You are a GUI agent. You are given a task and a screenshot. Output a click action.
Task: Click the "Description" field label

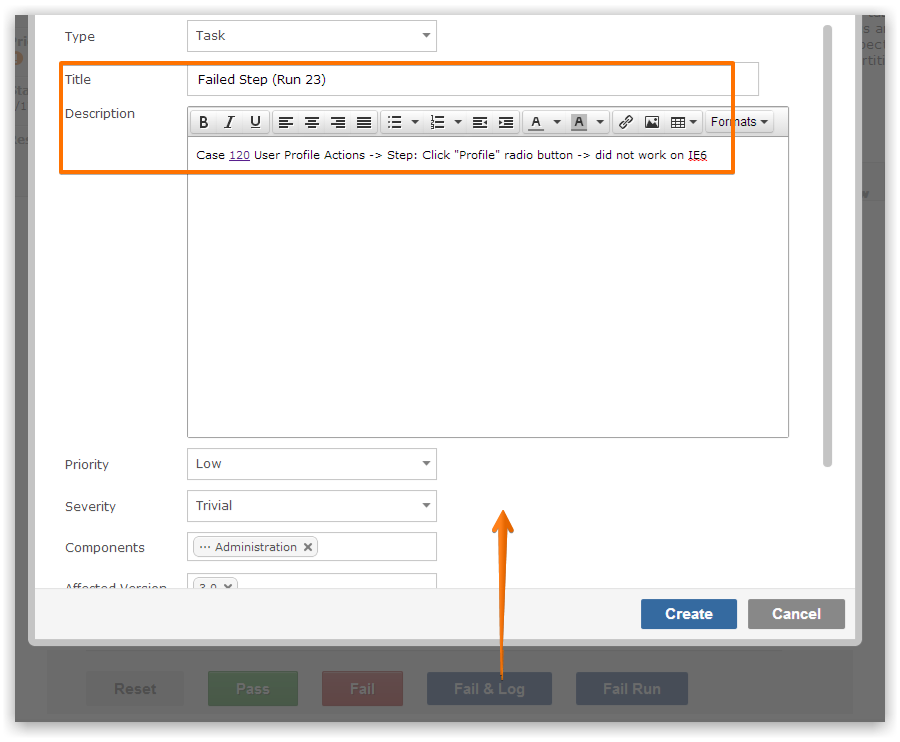100,114
